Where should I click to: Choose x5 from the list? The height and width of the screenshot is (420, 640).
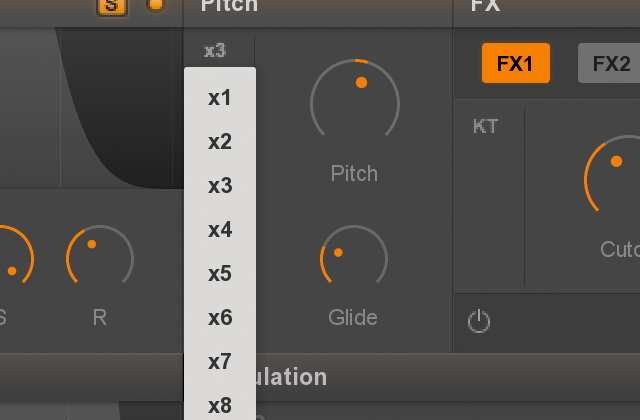click(x=220, y=273)
